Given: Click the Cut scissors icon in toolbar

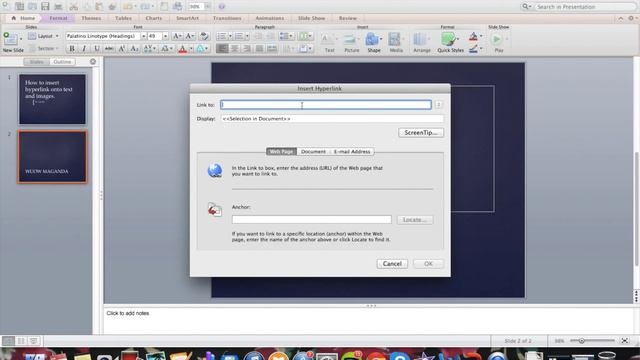Looking at the screenshot, I should [x=73, y=6].
